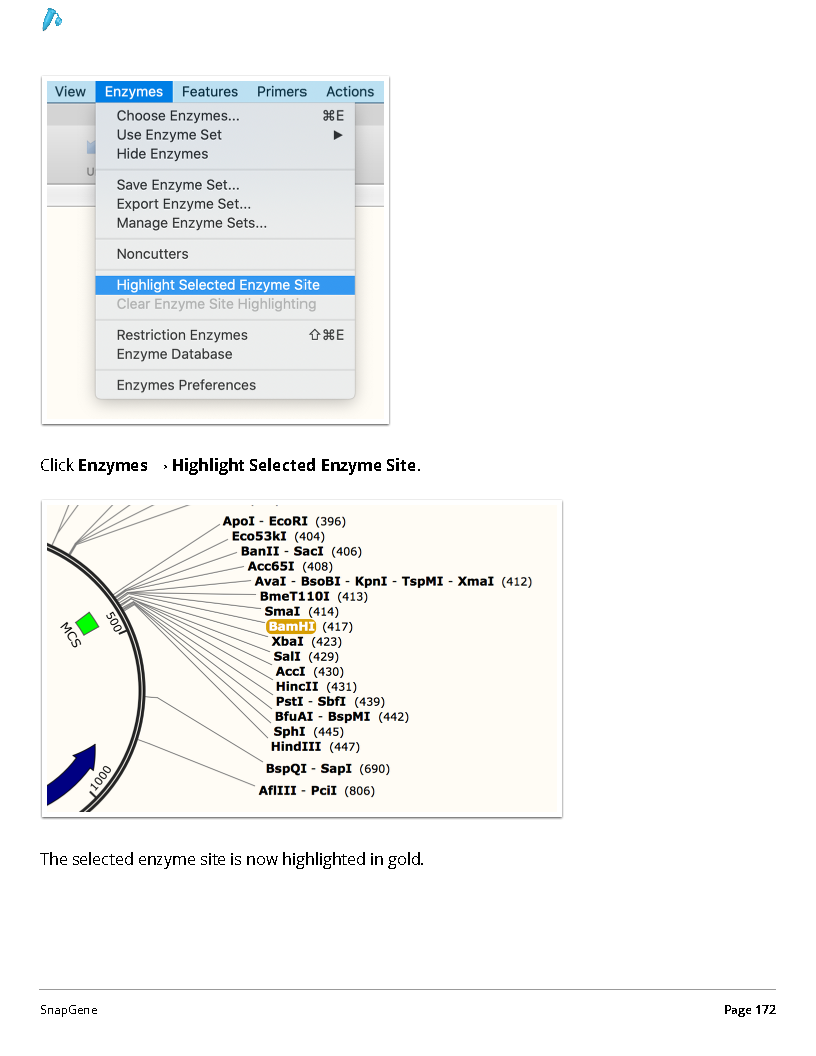The image size is (816, 1056).
Task: Select the BanII enzyme label
Action: [260, 551]
